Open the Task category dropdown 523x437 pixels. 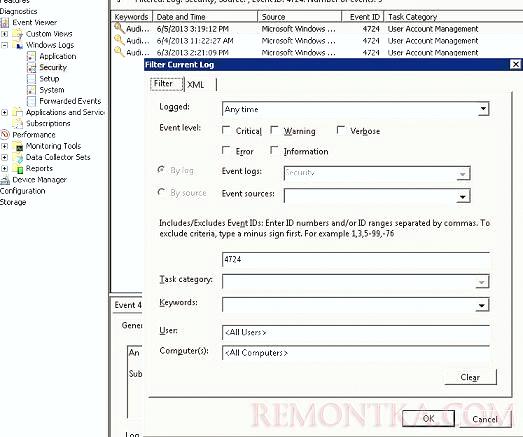481,282
